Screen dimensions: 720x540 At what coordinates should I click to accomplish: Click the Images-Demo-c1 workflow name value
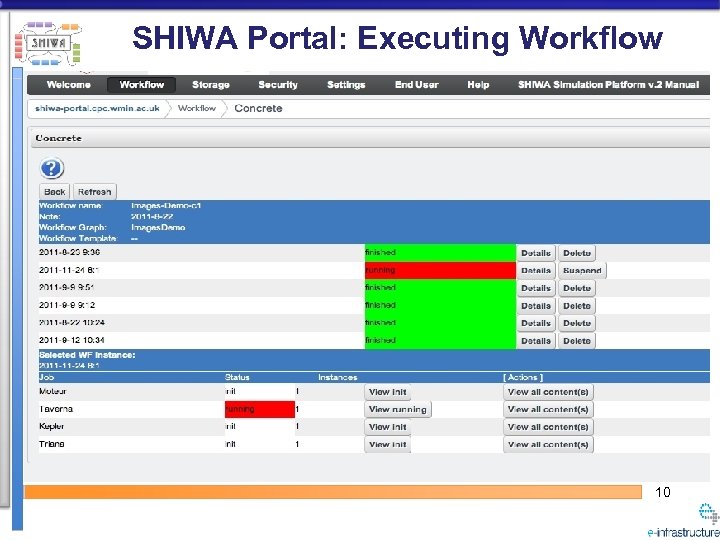click(166, 206)
